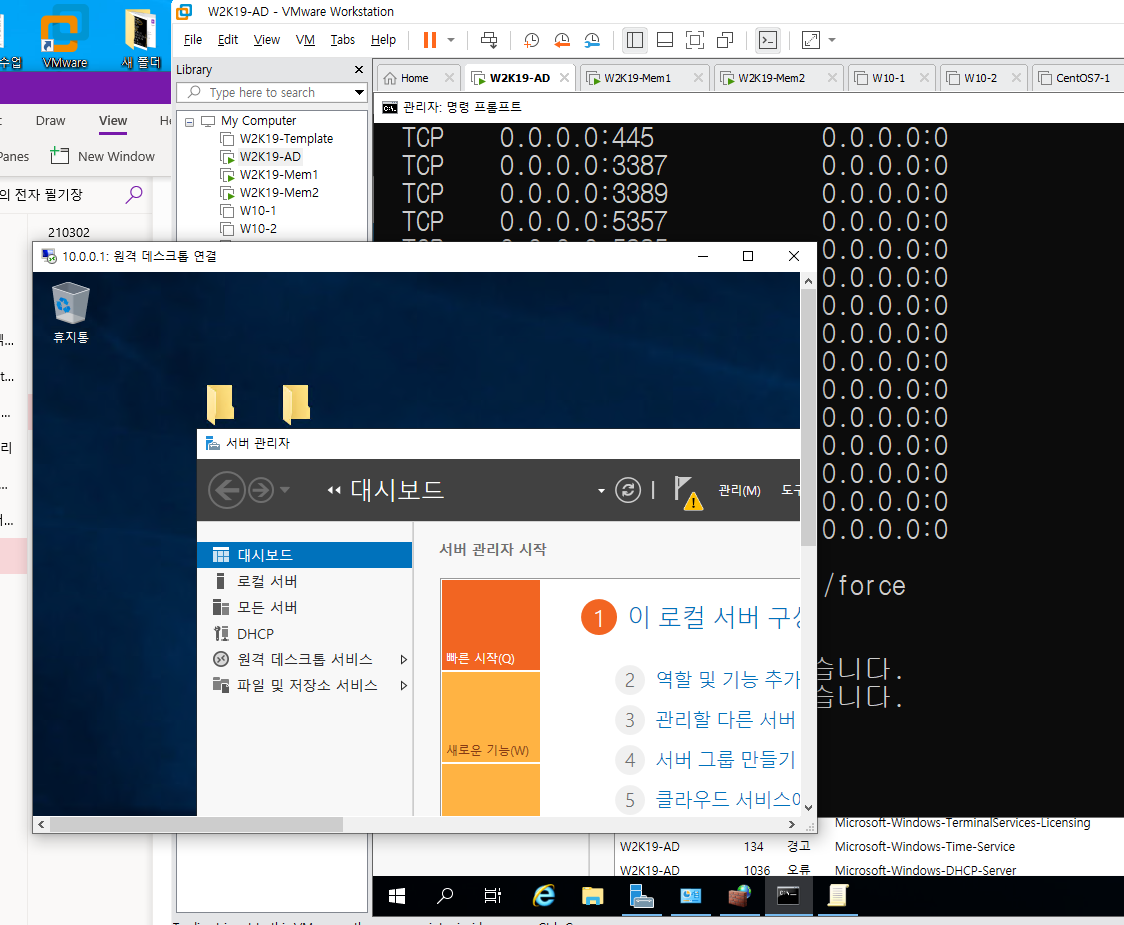Select W10-2 in library tree
The width and height of the screenshot is (1124, 925).
pyautogui.click(x=257, y=229)
